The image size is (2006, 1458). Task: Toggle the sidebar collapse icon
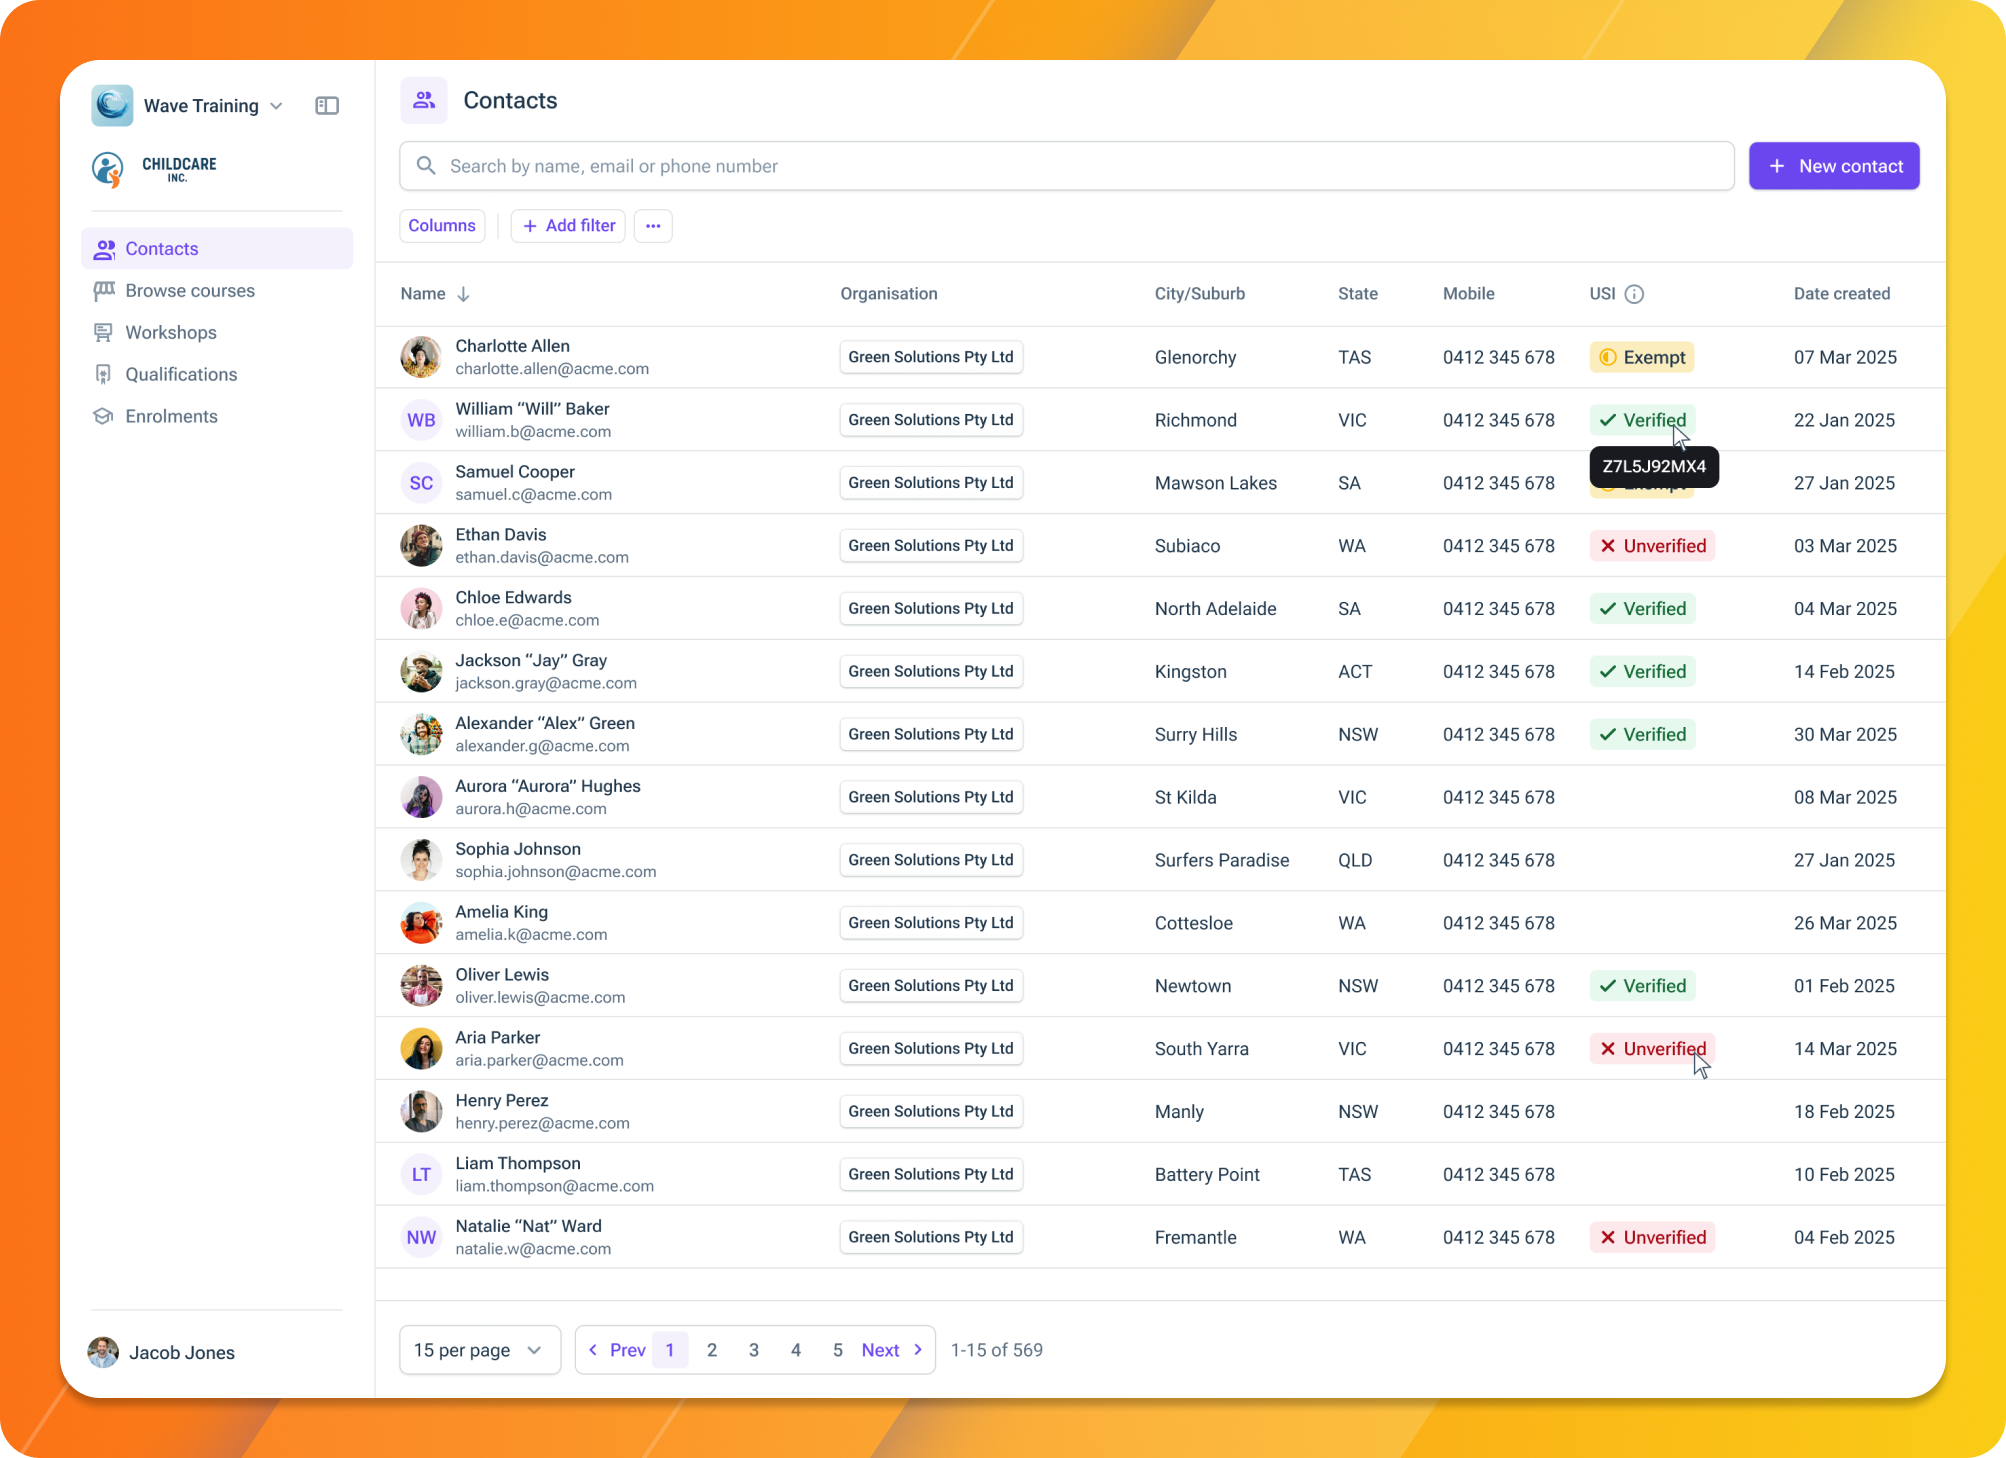(x=327, y=106)
